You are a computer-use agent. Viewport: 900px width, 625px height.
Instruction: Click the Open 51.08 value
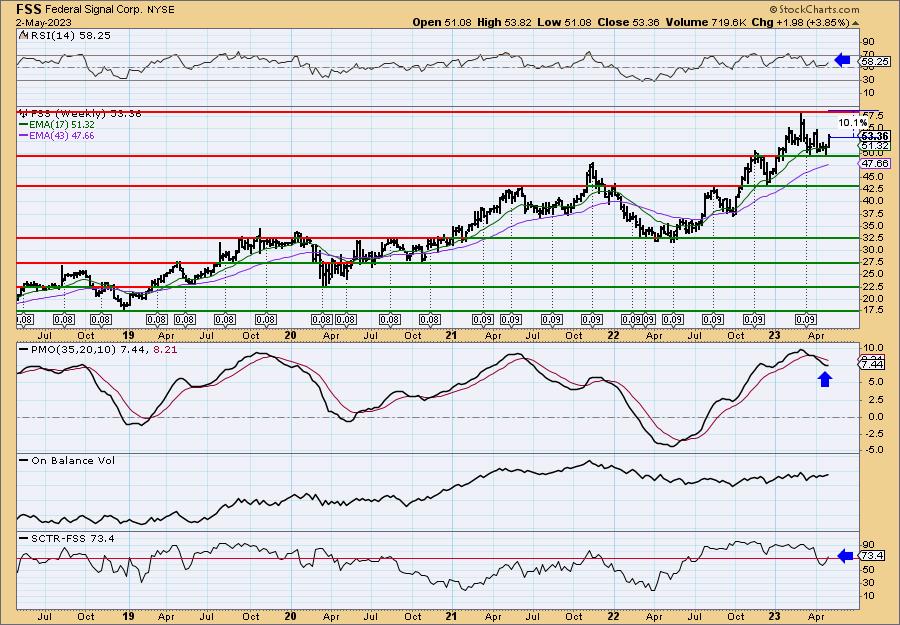coord(443,22)
